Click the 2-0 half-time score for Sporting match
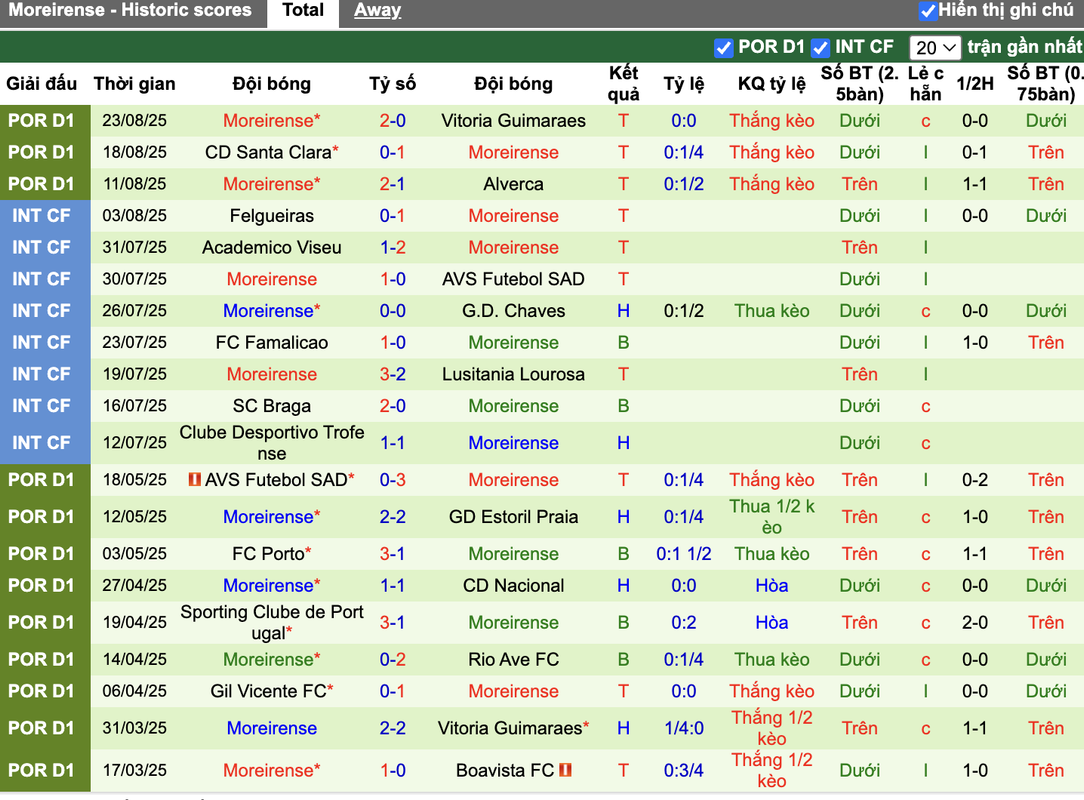The width and height of the screenshot is (1084, 800). pyautogui.click(x=975, y=623)
